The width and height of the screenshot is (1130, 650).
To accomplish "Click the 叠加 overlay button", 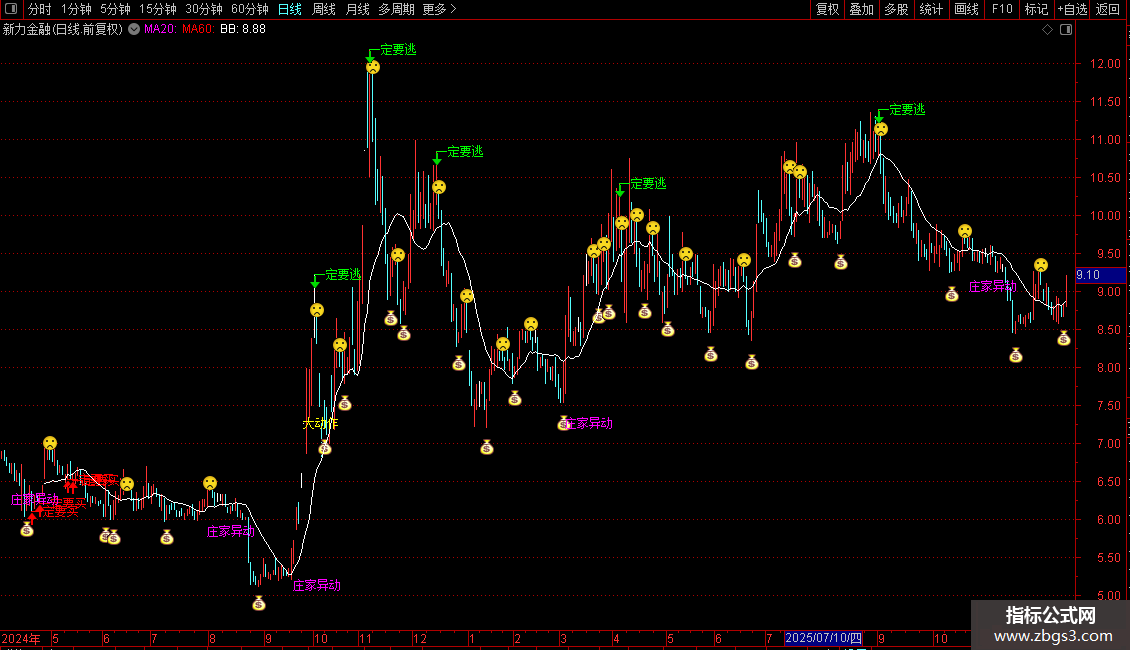I will 861,9.
